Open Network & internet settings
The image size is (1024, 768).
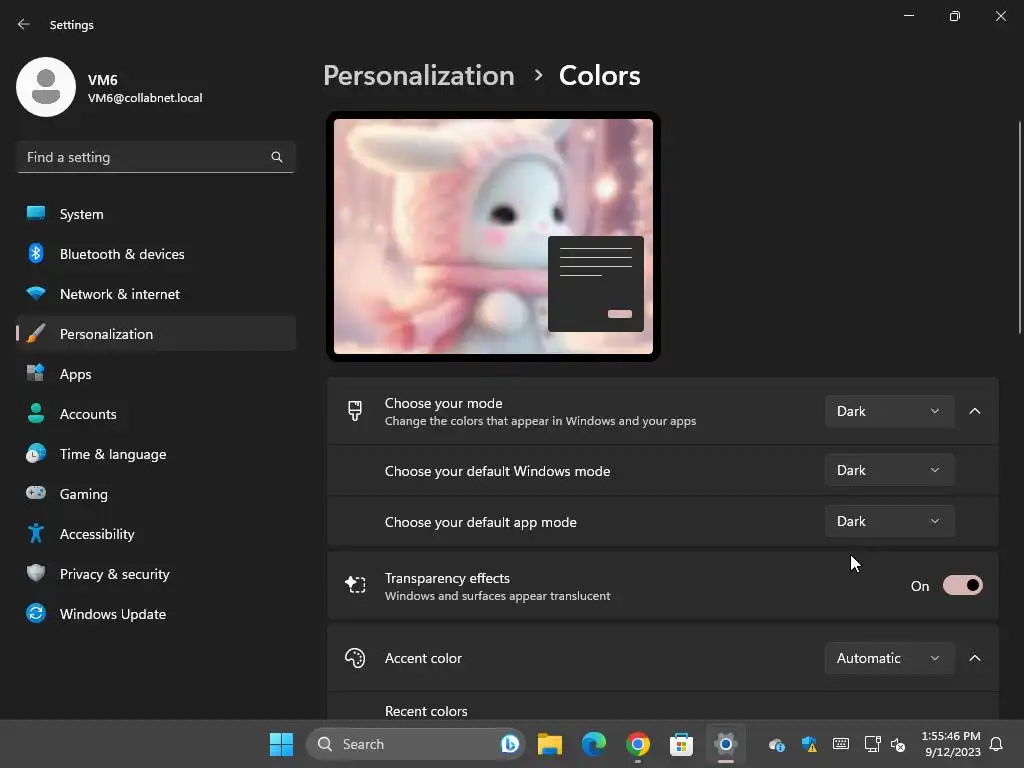(155, 294)
